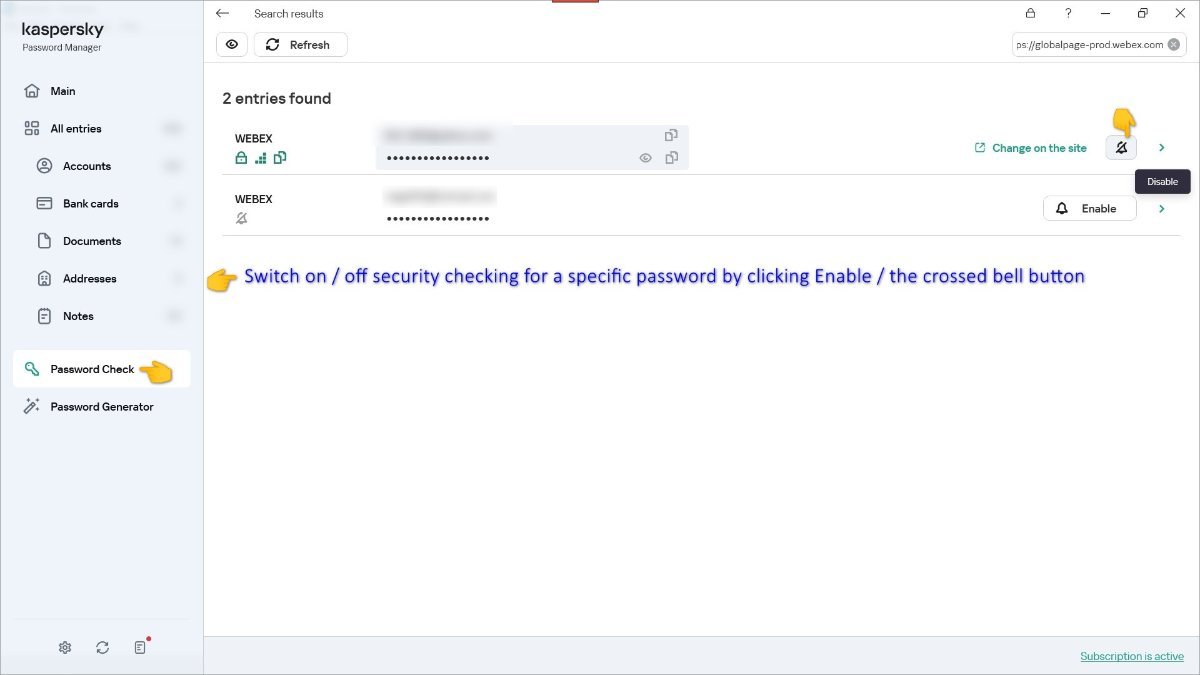Click the search box containing the webex URL
Image resolution: width=1200 pixels, height=675 pixels.
coord(1090,45)
